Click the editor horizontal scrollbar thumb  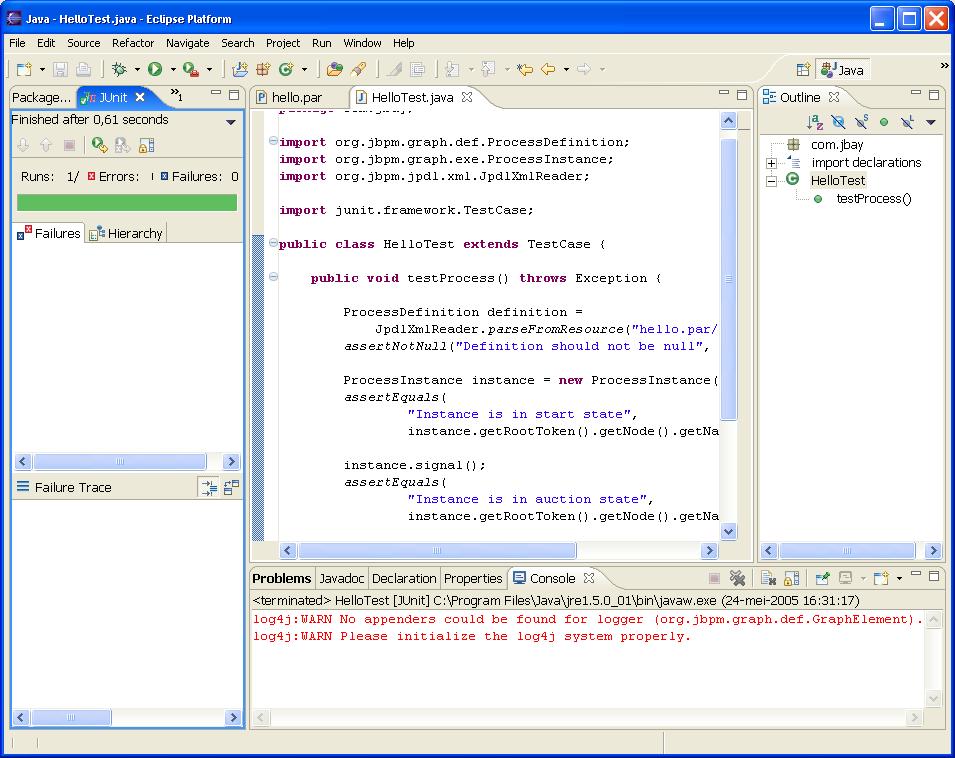[x=437, y=551]
